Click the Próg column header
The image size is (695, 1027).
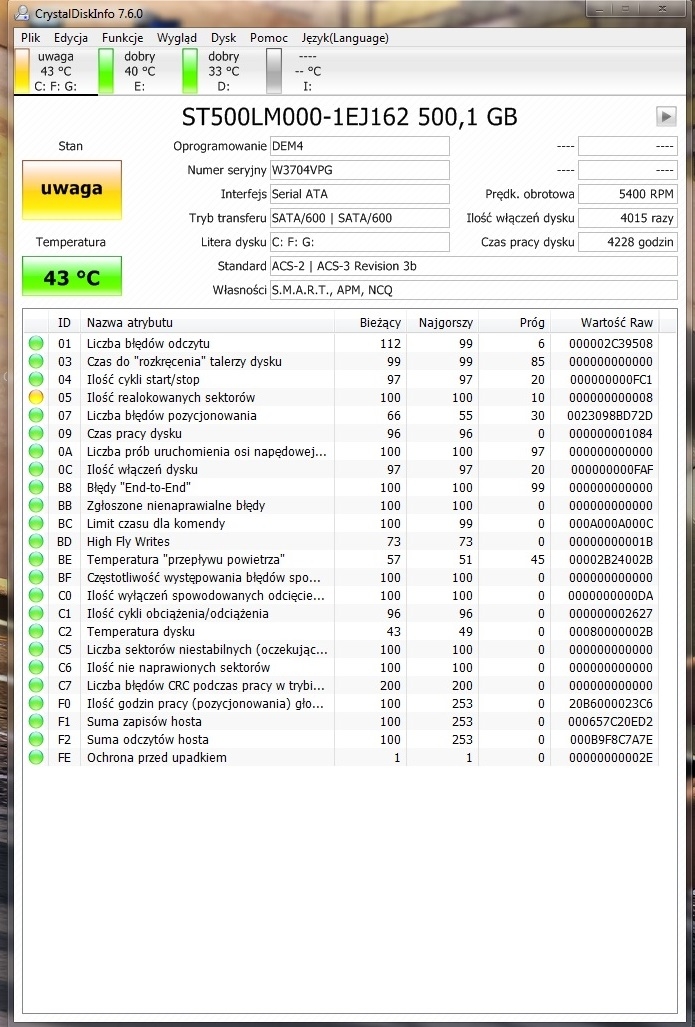(514, 322)
